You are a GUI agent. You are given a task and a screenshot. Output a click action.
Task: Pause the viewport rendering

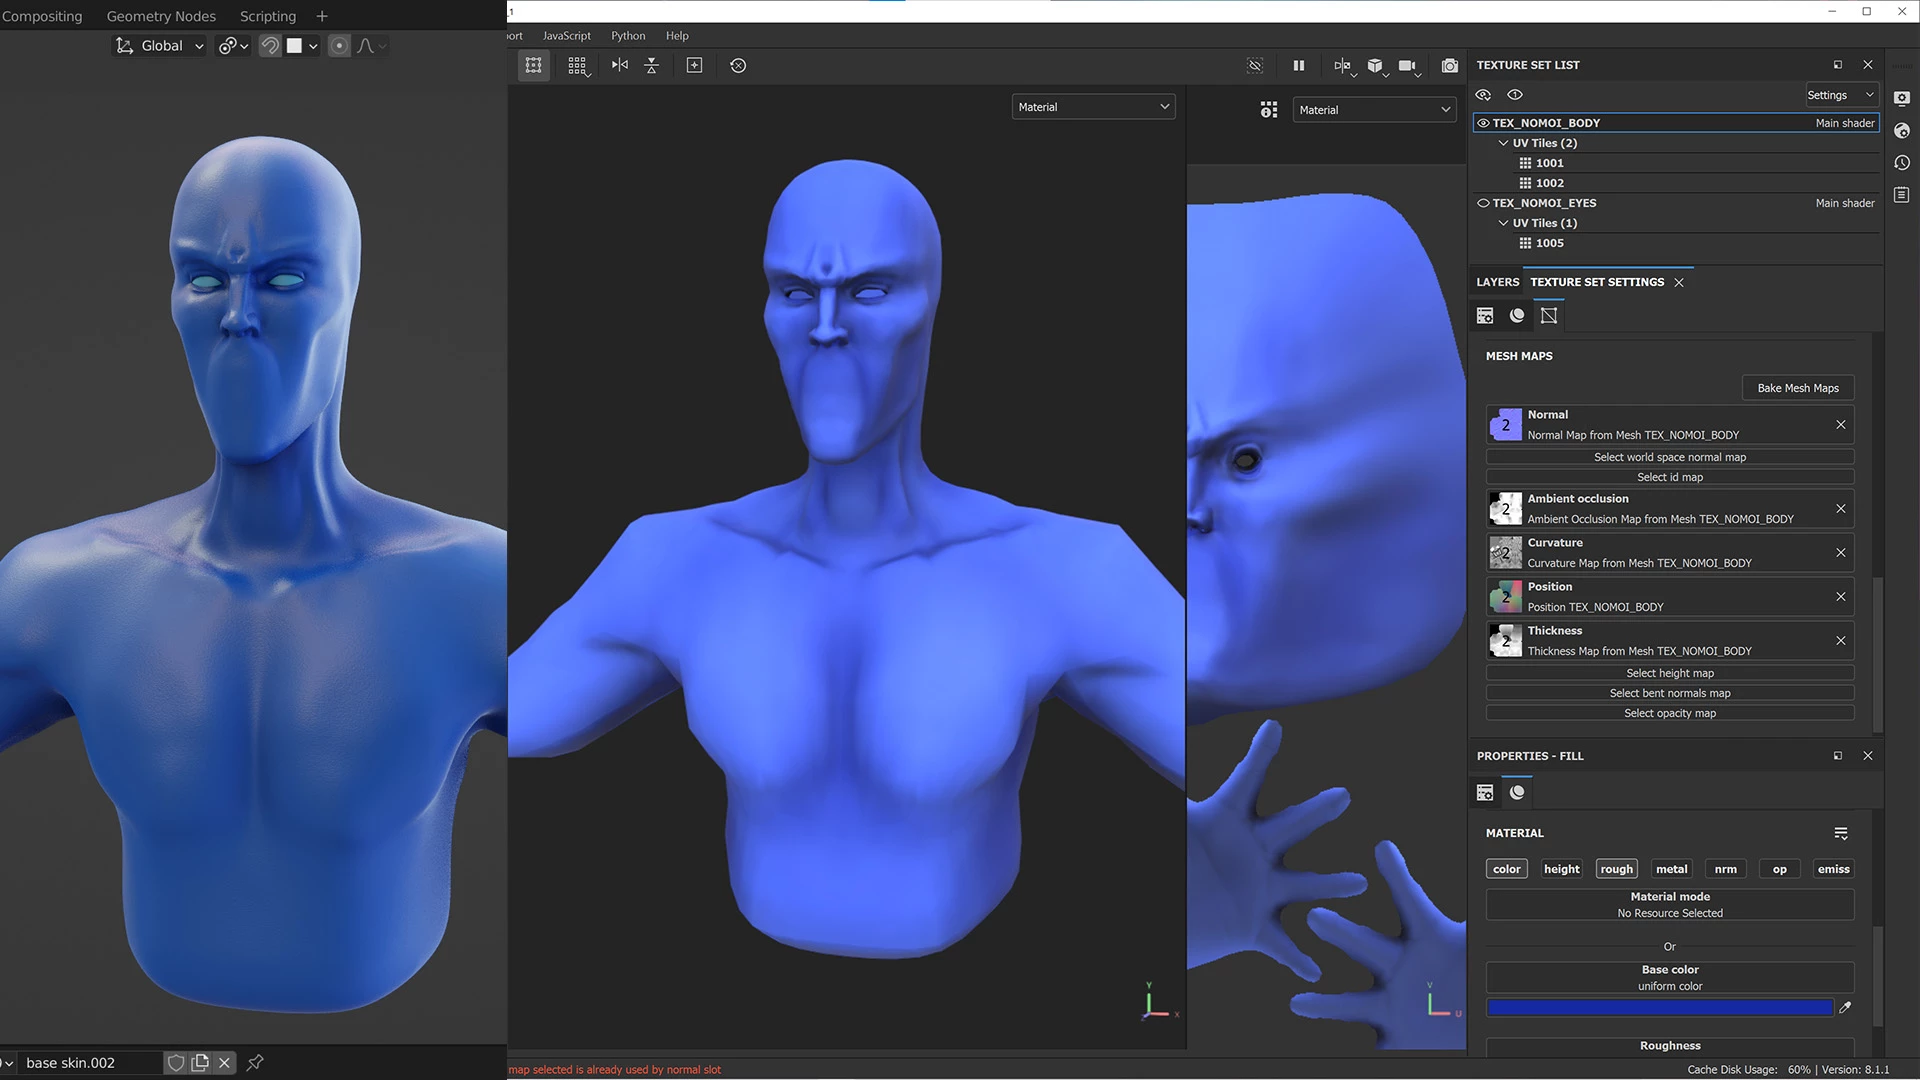(x=1298, y=66)
